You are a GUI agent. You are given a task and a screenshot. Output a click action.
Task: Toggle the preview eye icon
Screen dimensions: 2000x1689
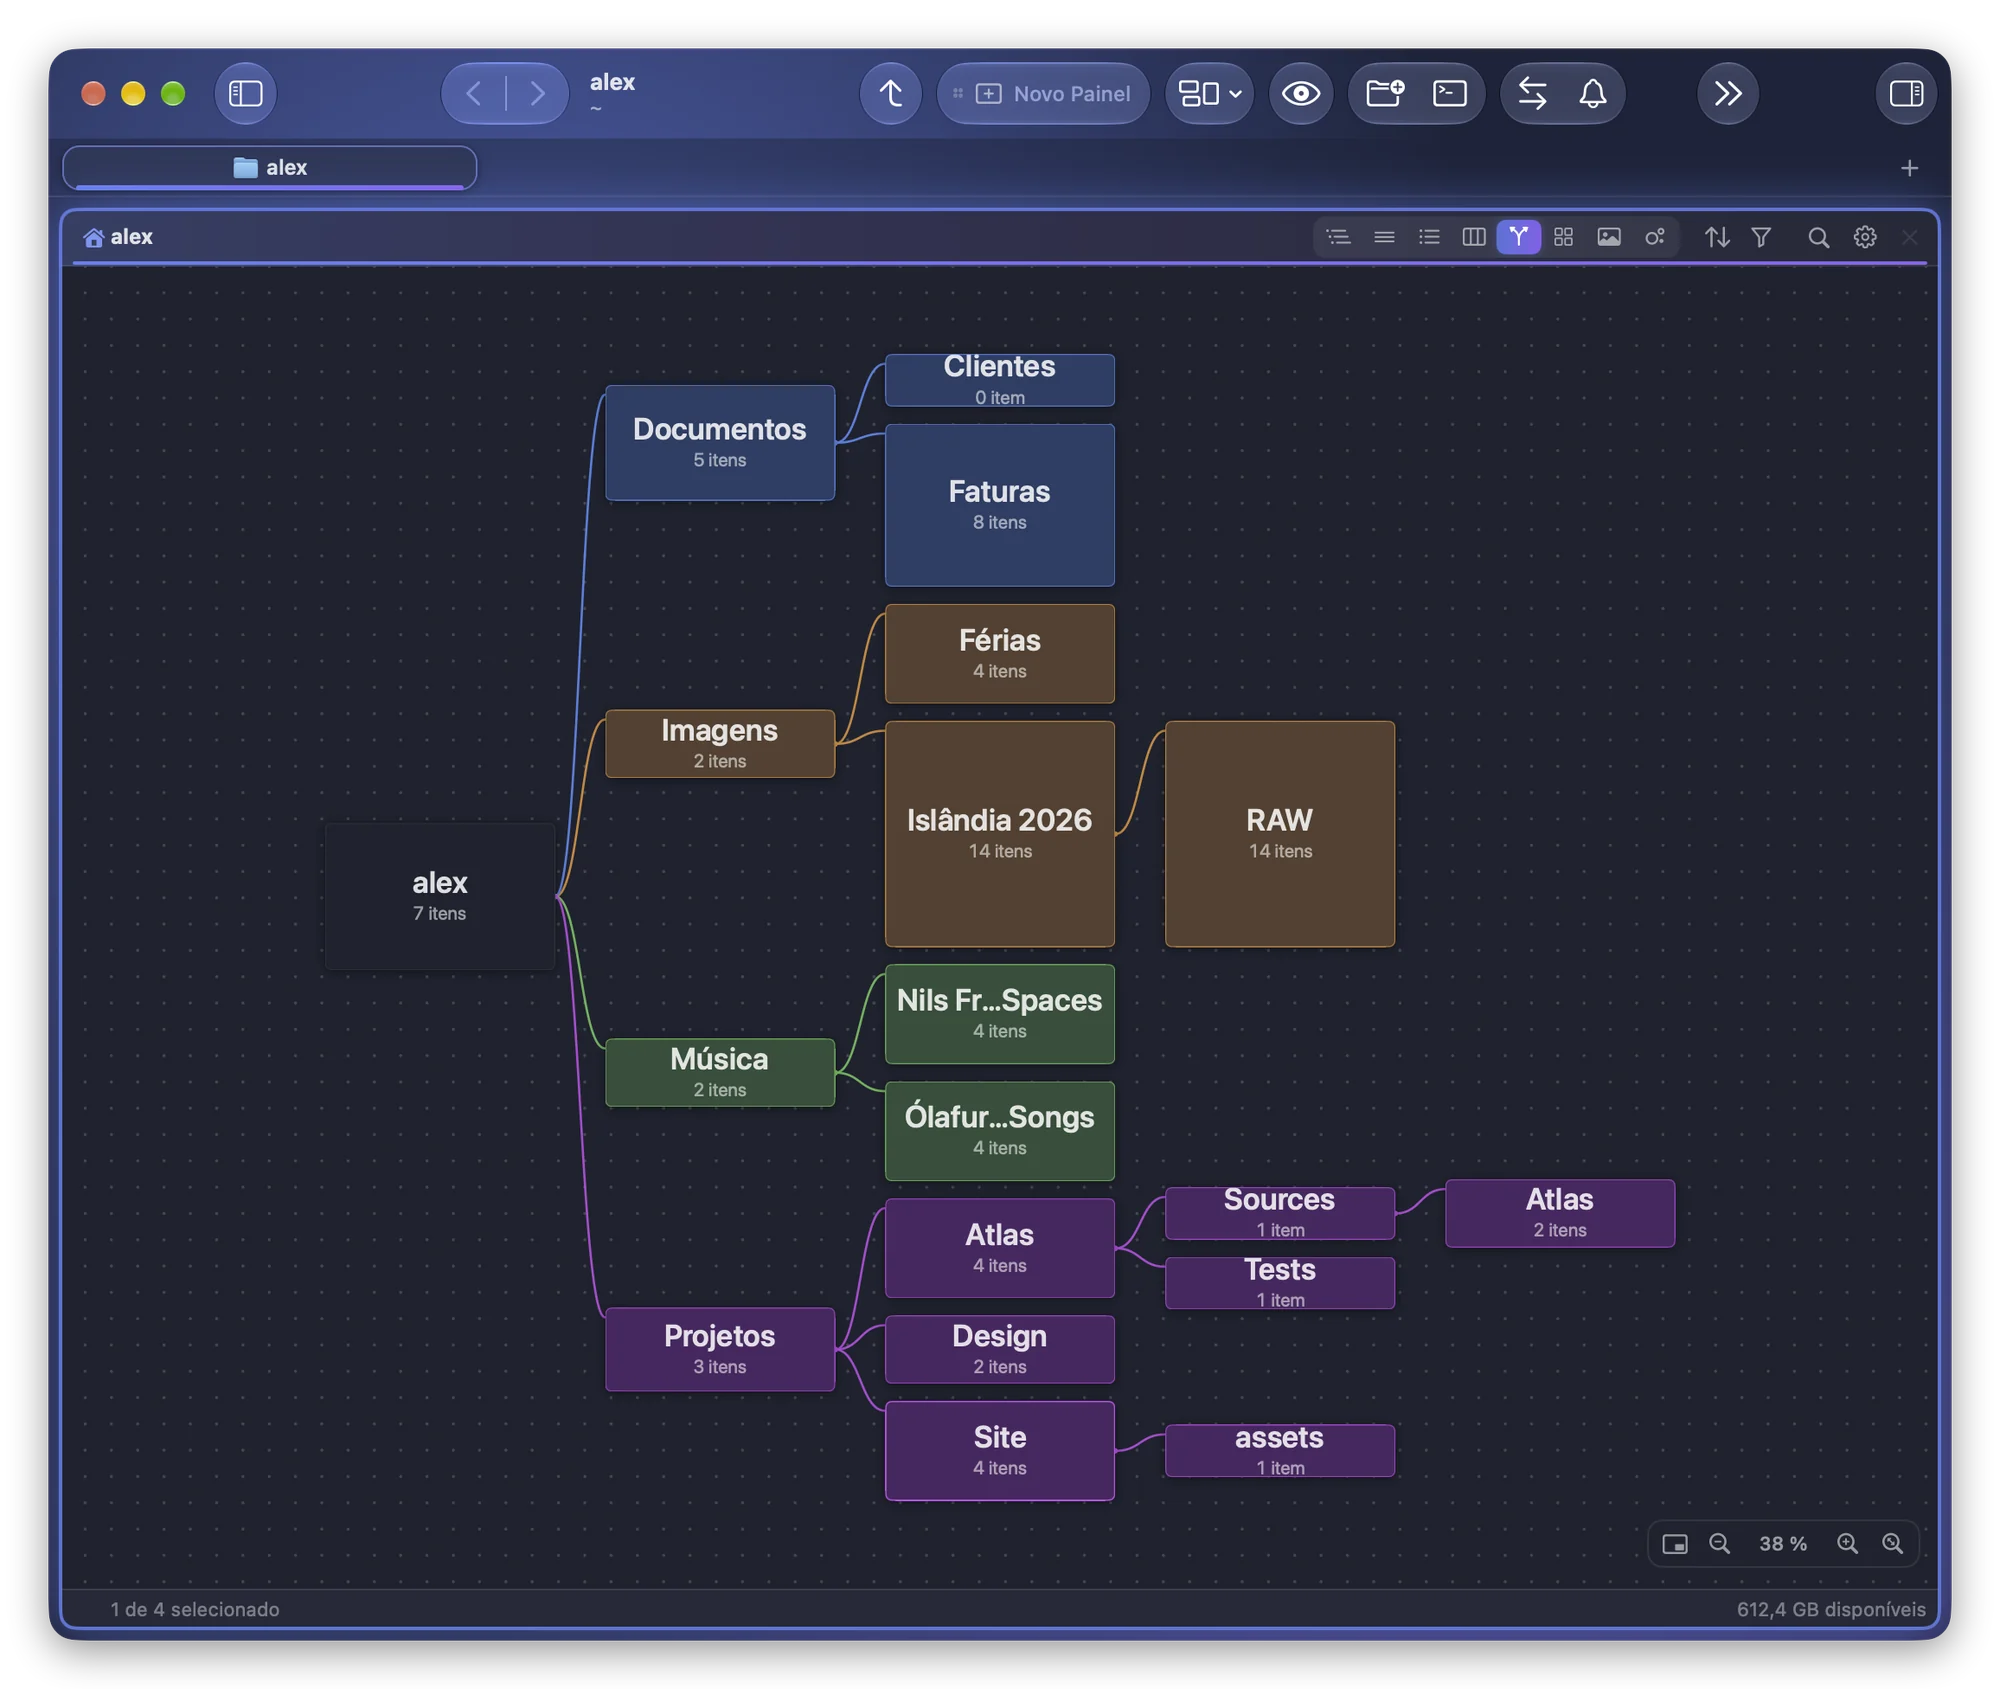pyautogui.click(x=1300, y=94)
